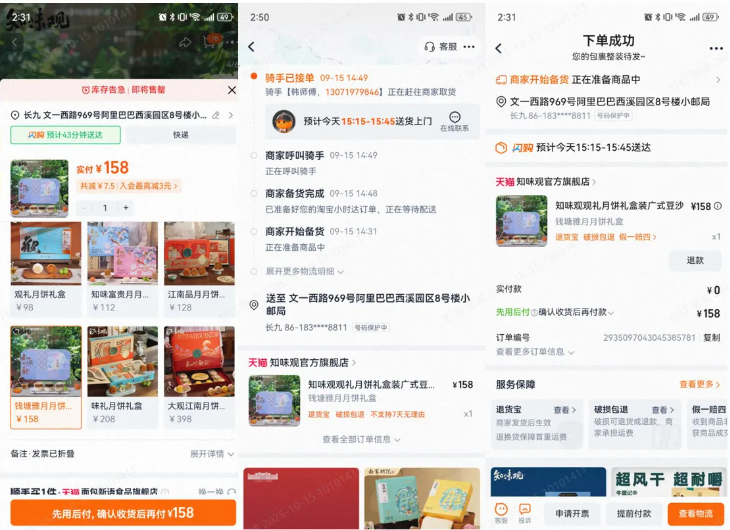Viewport: 730px width, 530px height.
Task: Expand 查看更多订单信息
Action: (535, 352)
